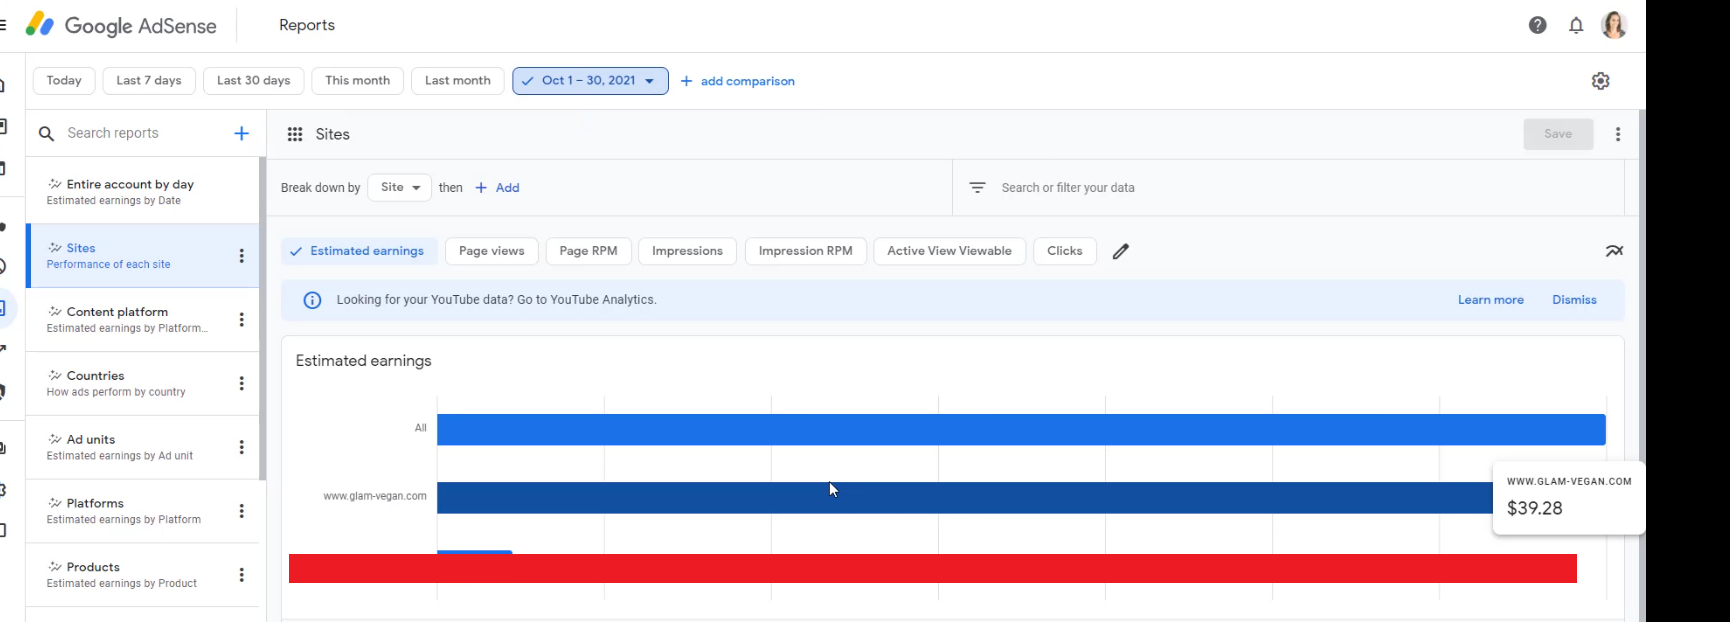Open three-dot menu for Countries report
Screen dimensions: 1730x622
241,383
